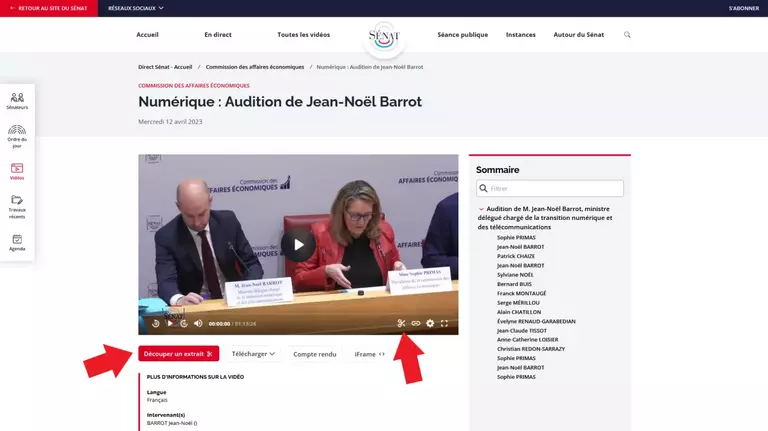The height and width of the screenshot is (431, 768).
Task: Collapse the Audition de M. Jean-Noël Barrot section
Action: [482, 209]
